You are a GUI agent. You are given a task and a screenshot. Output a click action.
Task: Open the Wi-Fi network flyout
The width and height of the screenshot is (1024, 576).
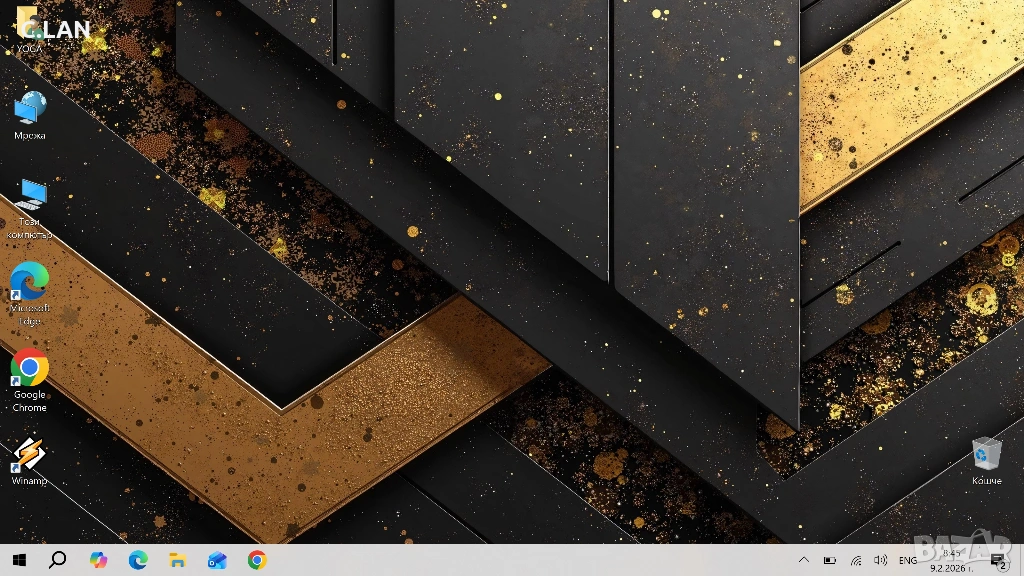[856, 561]
